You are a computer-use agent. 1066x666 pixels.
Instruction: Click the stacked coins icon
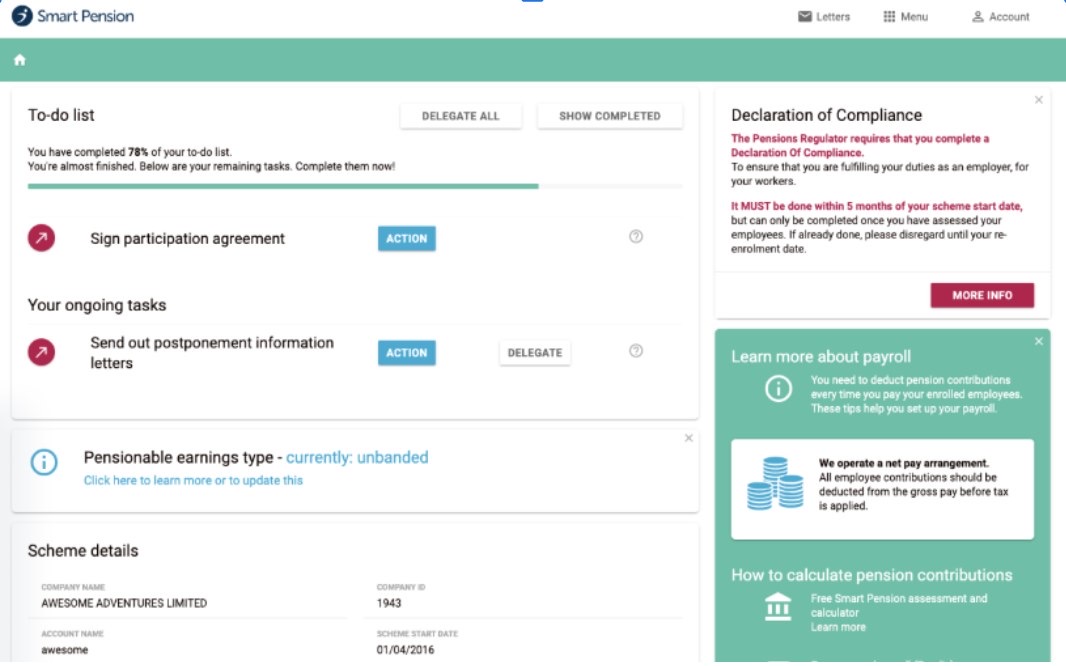pos(775,484)
